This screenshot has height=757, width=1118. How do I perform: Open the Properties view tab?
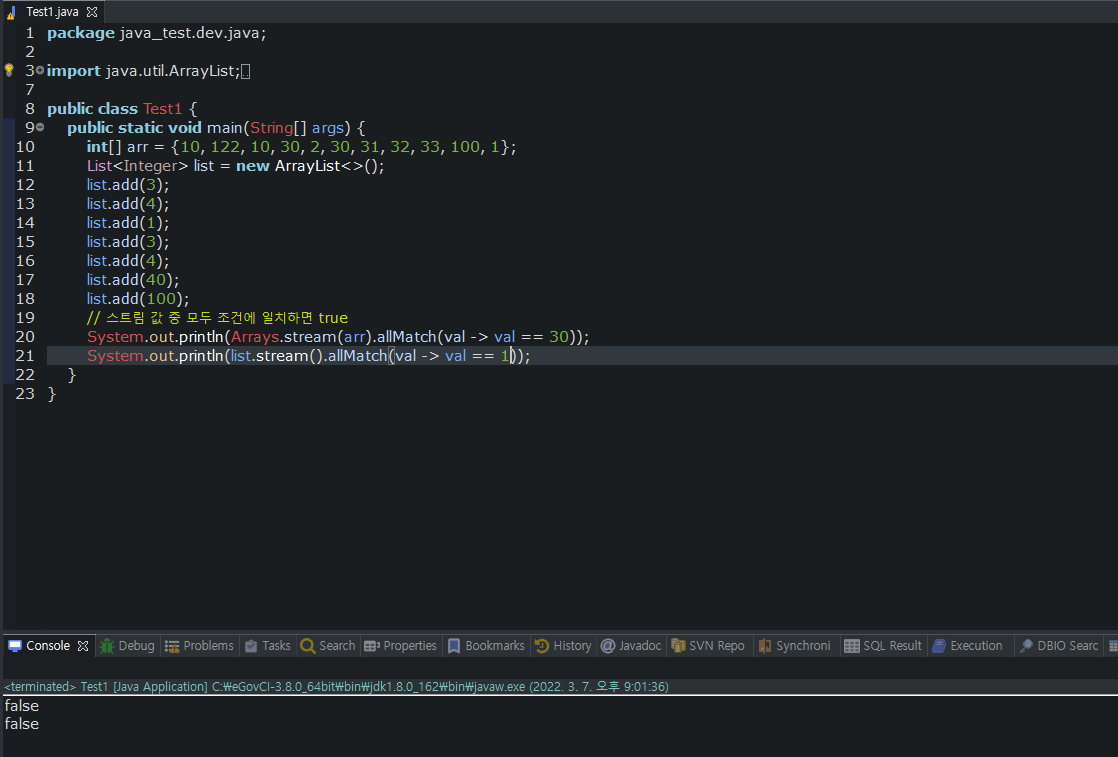(x=401, y=646)
